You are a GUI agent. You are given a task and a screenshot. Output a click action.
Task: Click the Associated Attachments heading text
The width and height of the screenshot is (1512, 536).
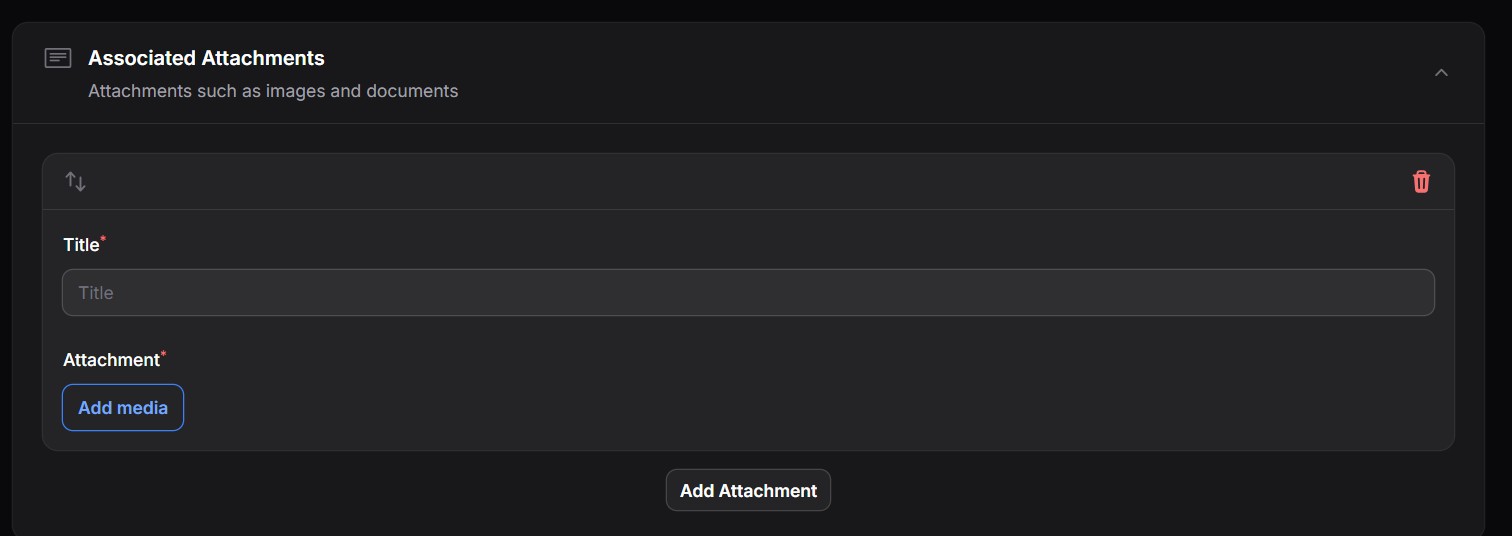[206, 58]
